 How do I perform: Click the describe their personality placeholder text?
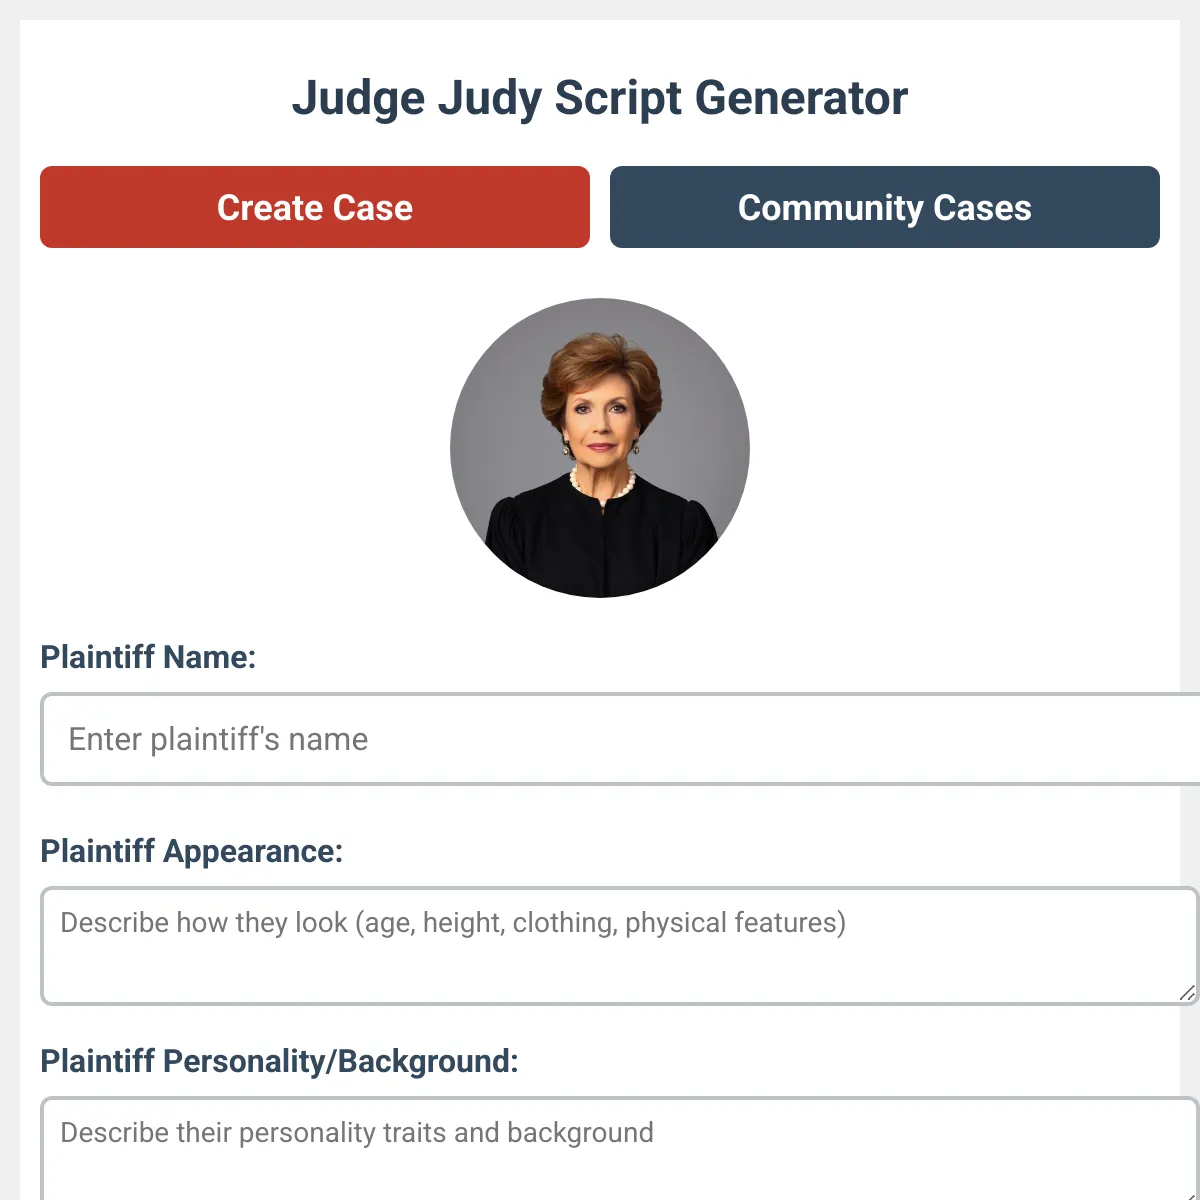click(356, 1132)
